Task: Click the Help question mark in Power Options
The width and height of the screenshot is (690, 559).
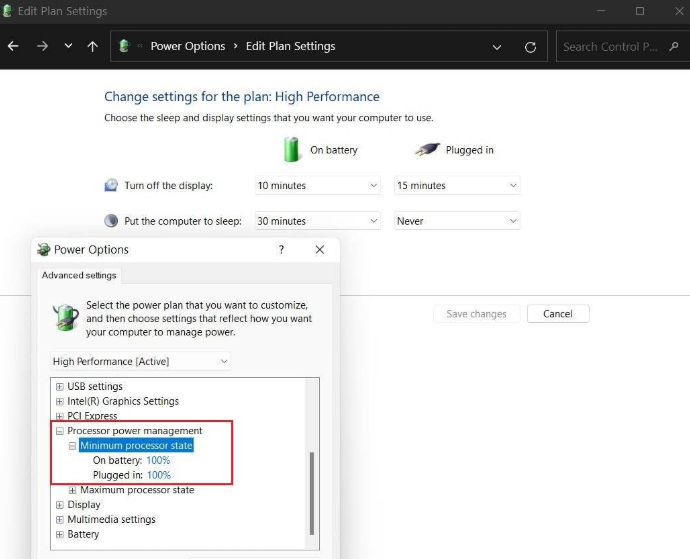Action: (x=280, y=250)
